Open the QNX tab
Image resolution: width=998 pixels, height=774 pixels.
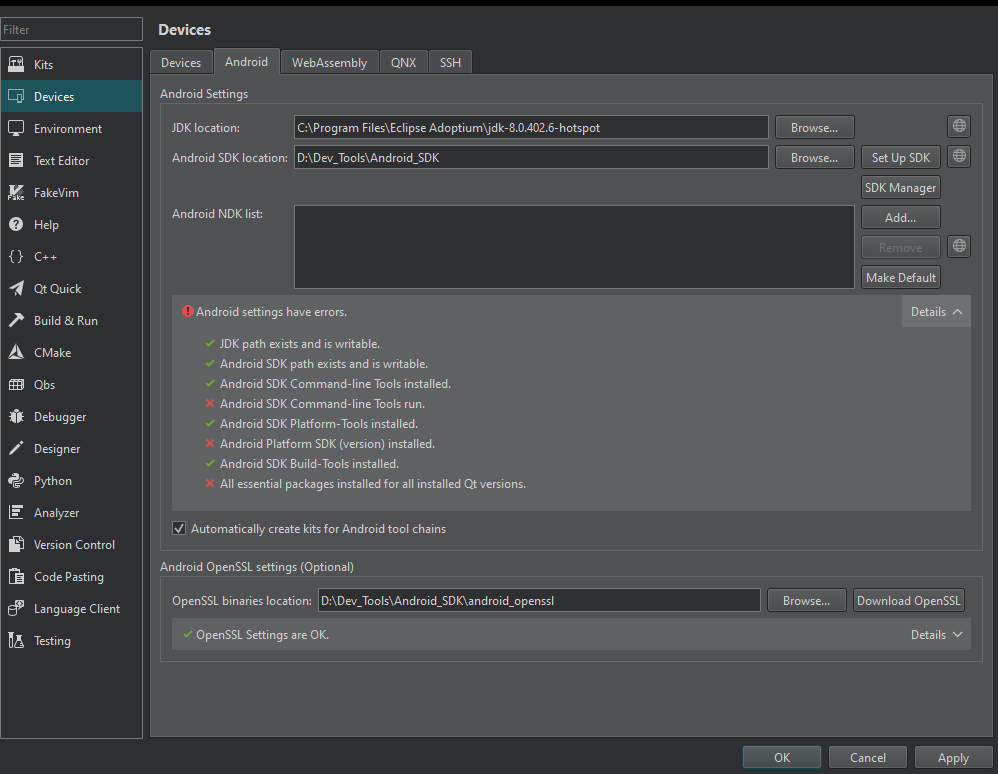(403, 62)
